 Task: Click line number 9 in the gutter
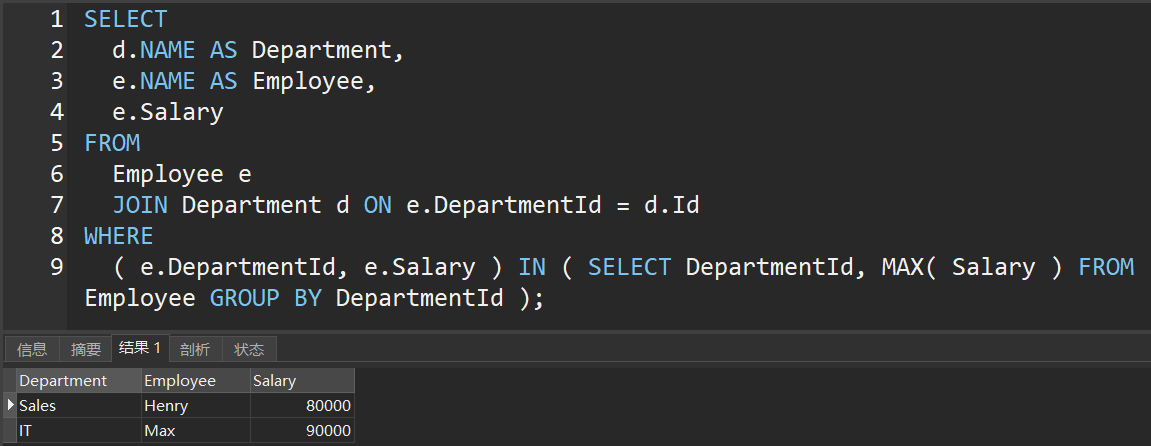point(56,267)
